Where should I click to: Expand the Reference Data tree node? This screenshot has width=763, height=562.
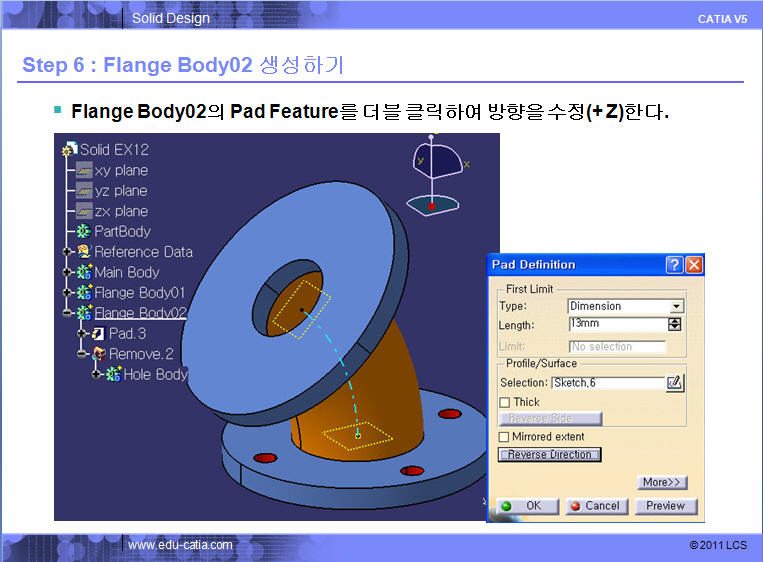[x=68, y=252]
